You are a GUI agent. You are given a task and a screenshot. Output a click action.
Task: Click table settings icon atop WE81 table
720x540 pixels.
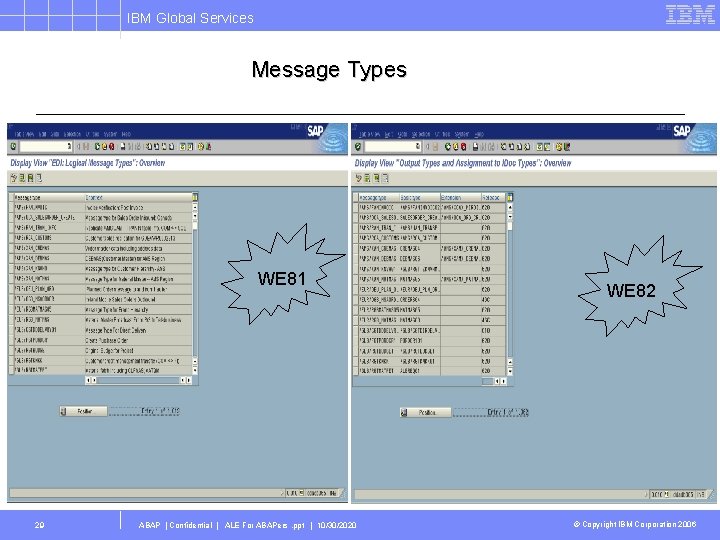point(195,197)
